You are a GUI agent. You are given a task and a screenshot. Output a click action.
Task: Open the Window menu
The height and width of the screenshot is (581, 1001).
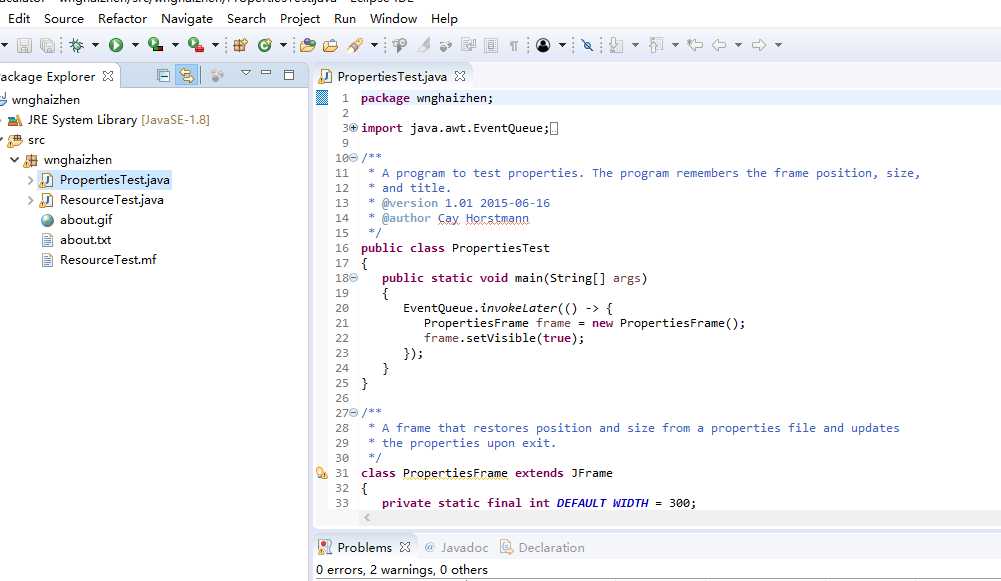pyautogui.click(x=393, y=19)
